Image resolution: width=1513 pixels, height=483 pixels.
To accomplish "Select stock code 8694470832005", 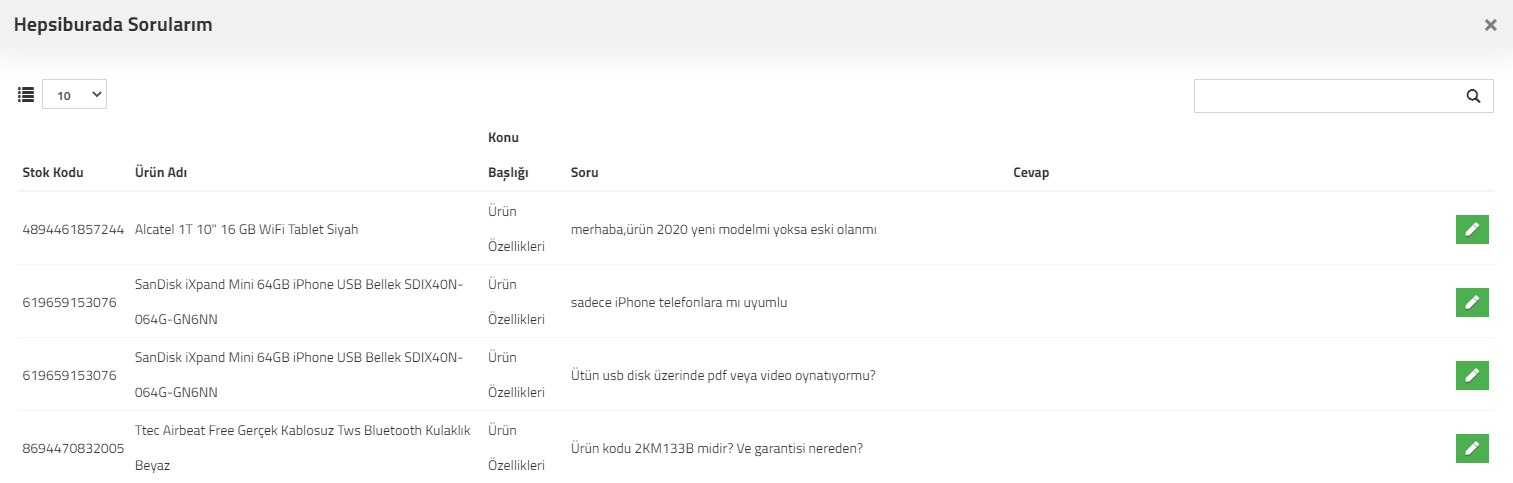I will click(x=73, y=448).
